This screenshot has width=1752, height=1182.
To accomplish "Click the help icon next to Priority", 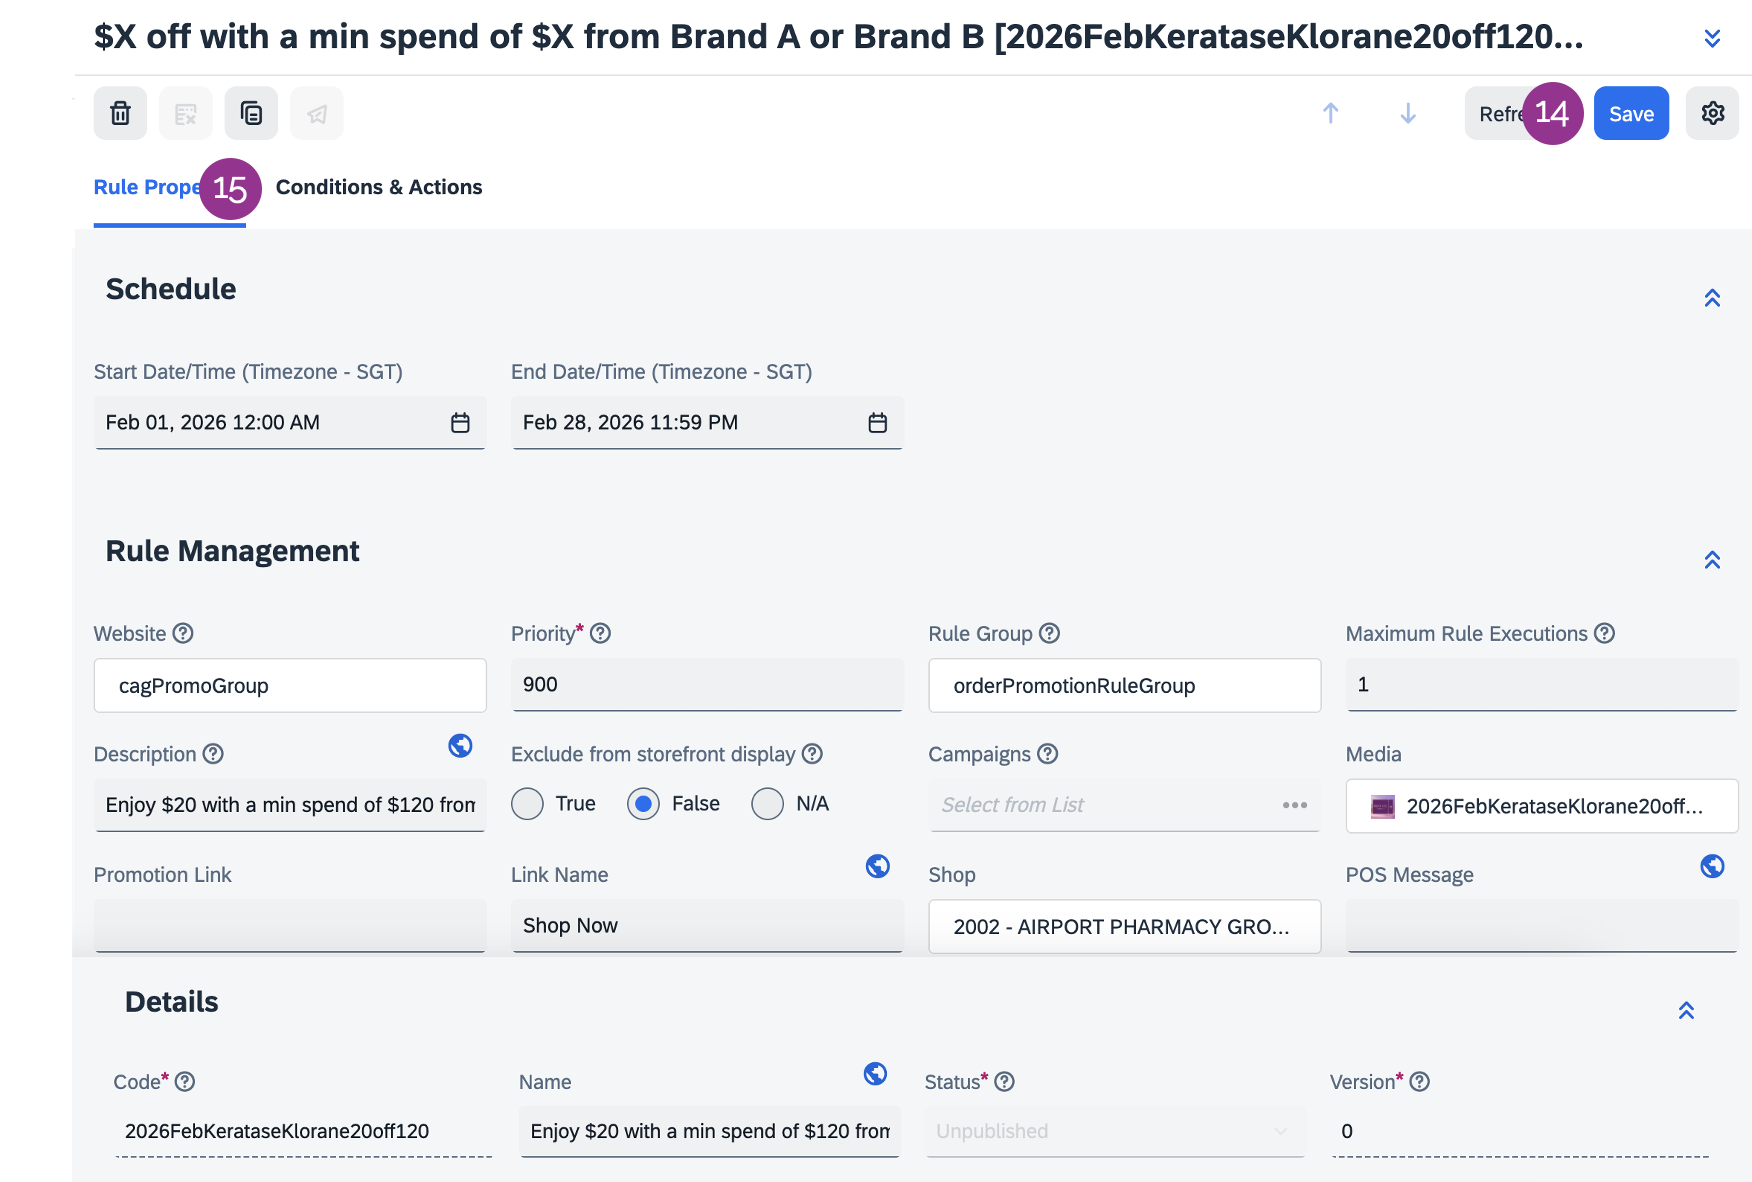I will (x=600, y=634).
